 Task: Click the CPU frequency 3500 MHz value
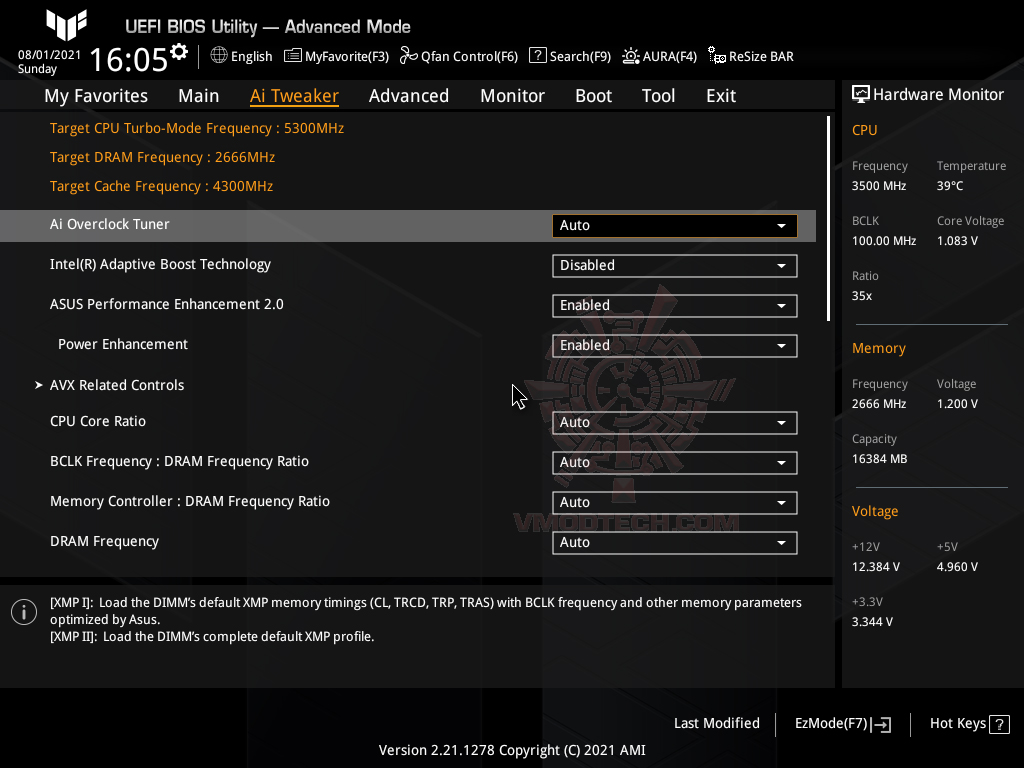[x=879, y=186]
